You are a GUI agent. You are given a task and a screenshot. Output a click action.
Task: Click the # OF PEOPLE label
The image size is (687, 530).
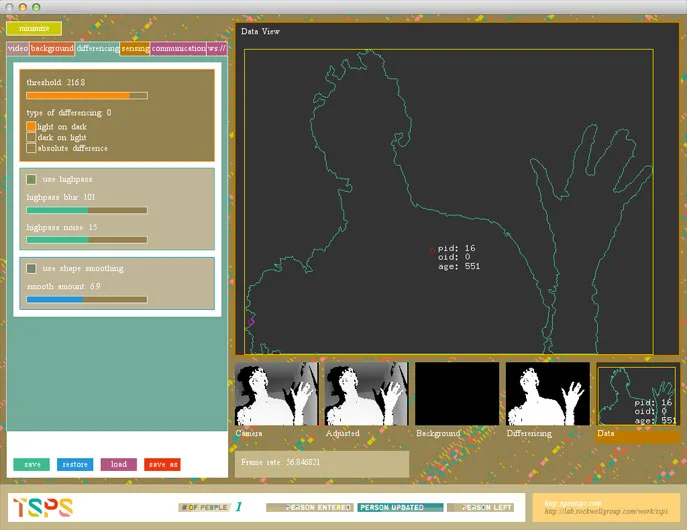(x=204, y=507)
